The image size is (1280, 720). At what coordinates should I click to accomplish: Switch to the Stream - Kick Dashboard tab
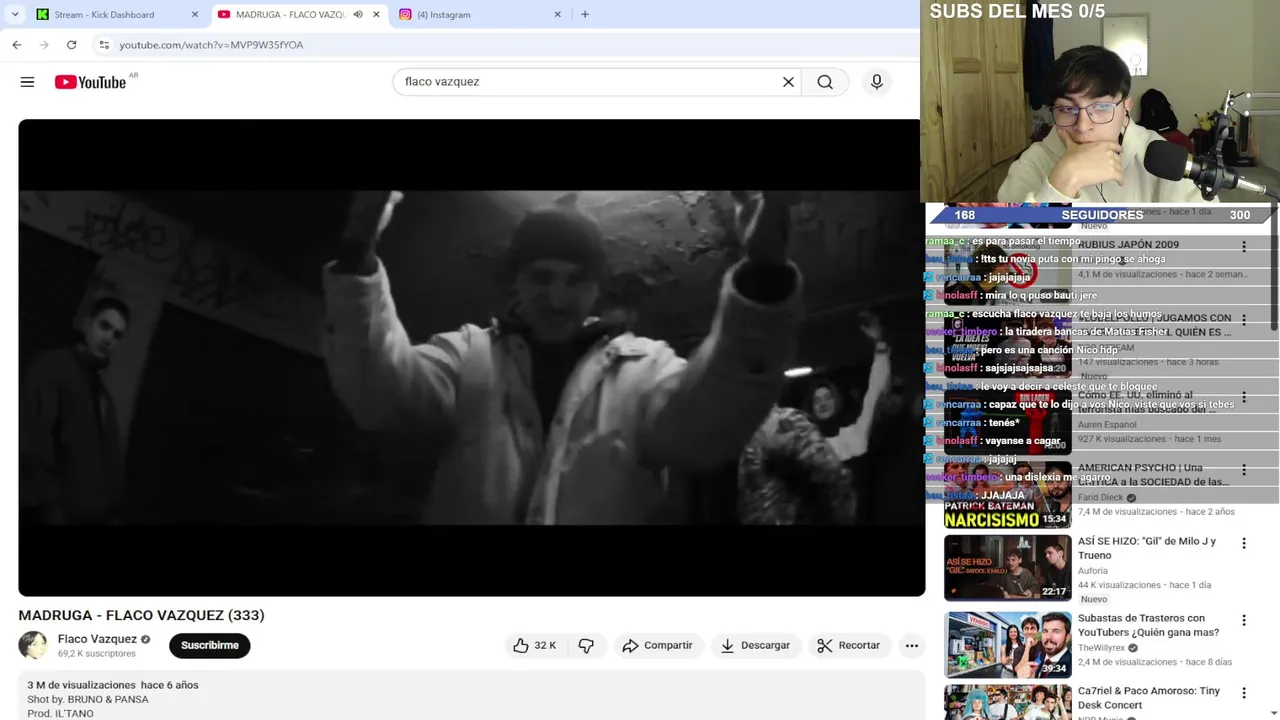point(118,14)
